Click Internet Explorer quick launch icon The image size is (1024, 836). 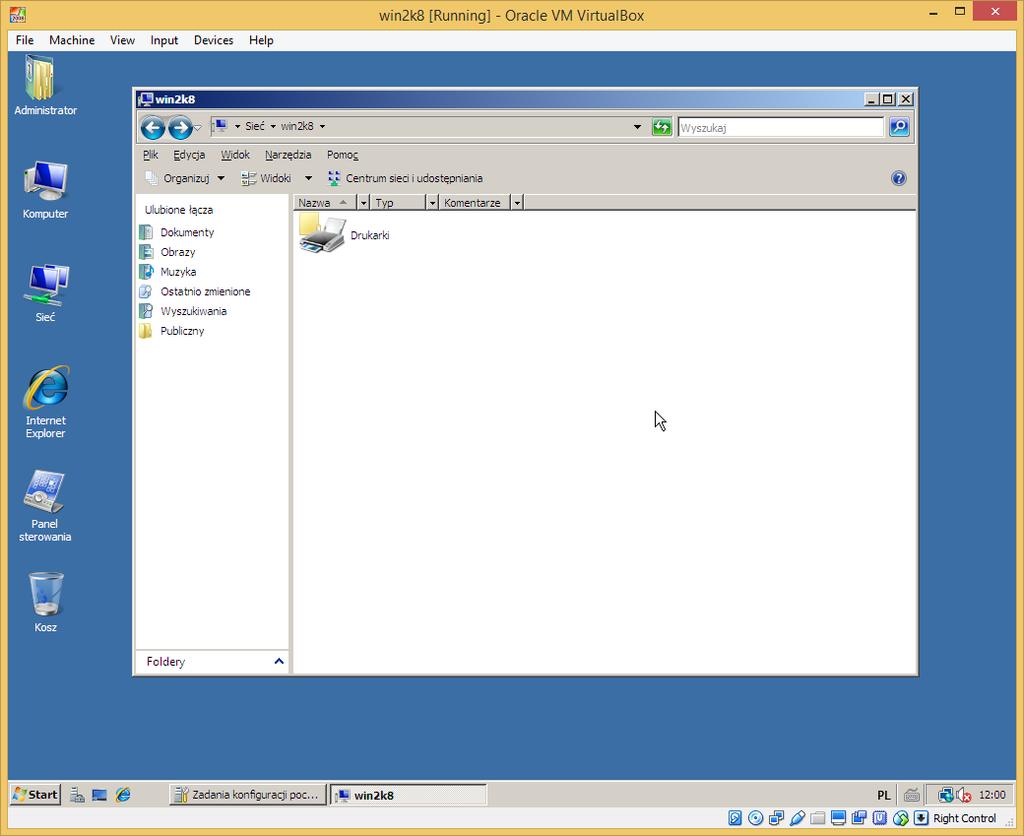[x=123, y=795]
